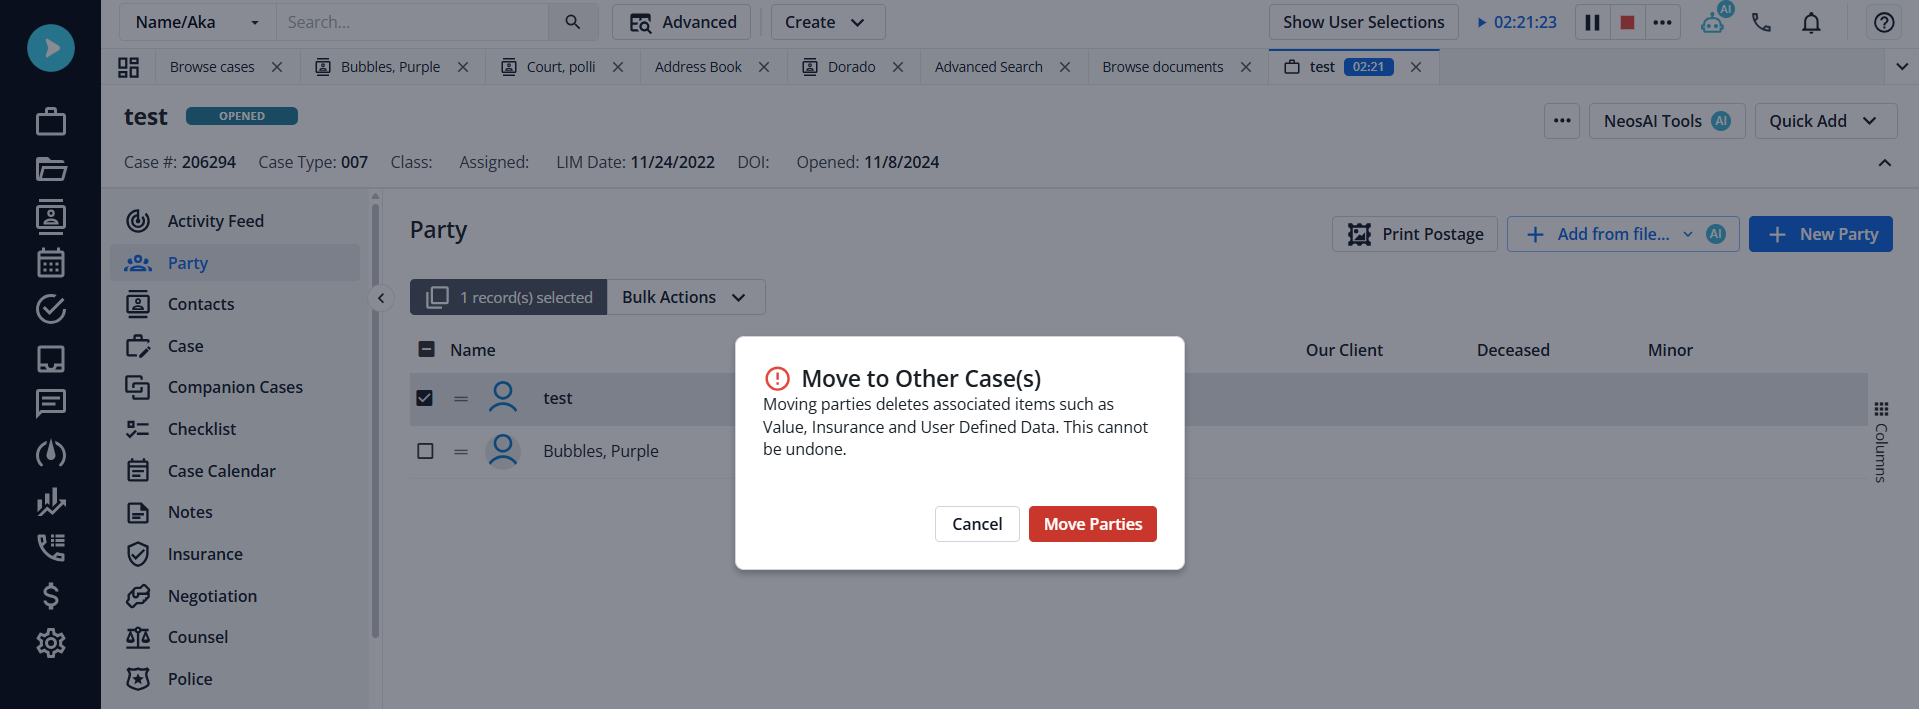Click Show User Selections

pos(1364,22)
